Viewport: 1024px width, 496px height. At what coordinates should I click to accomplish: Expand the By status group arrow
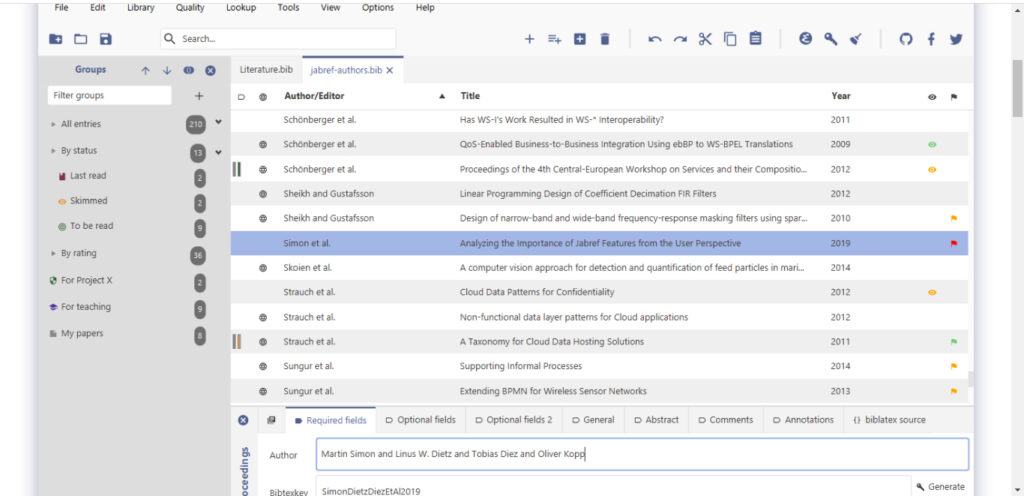click(x=53, y=151)
